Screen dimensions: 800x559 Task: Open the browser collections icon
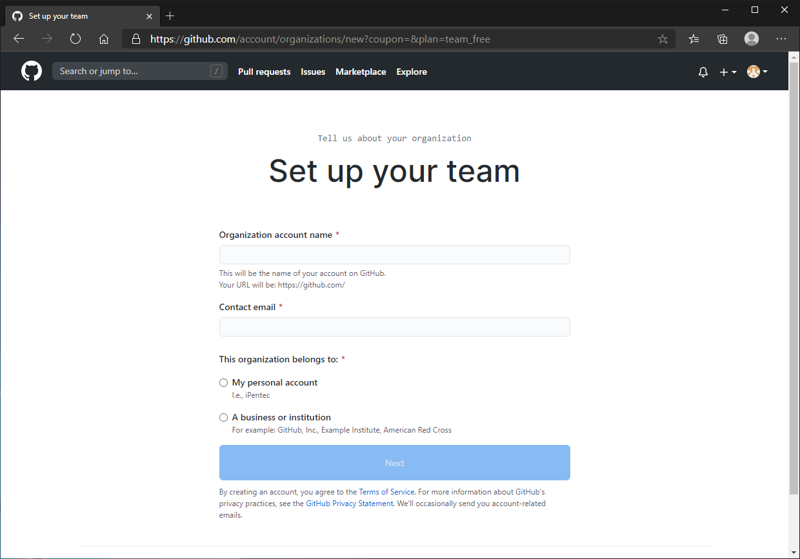coord(722,39)
